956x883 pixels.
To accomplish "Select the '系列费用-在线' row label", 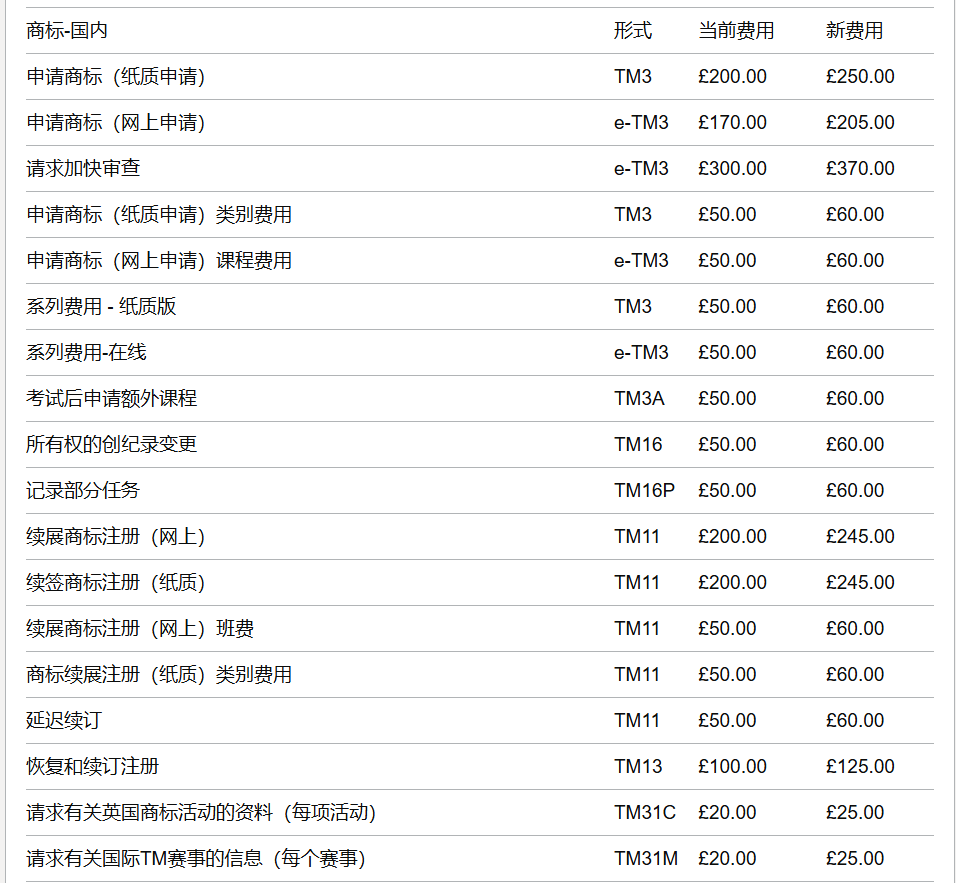I will [87, 352].
